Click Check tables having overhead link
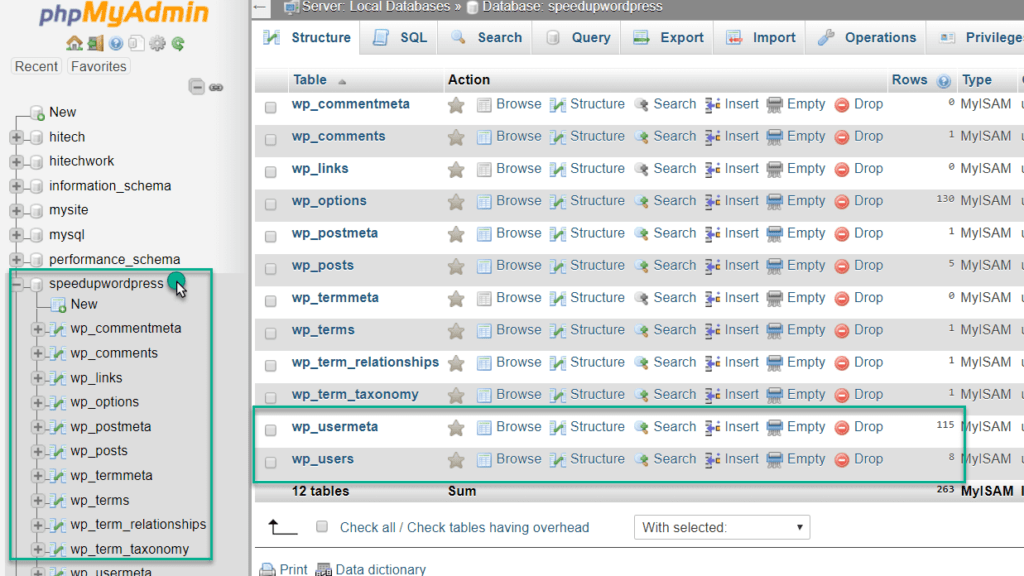The image size is (1024, 576). 498,528
